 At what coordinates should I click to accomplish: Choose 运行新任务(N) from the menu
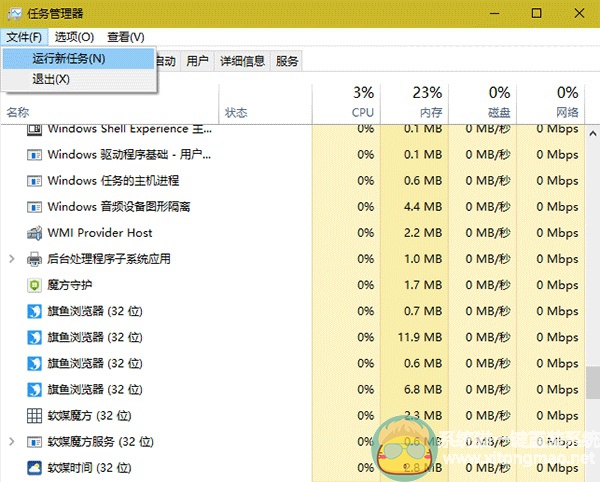(x=78, y=59)
